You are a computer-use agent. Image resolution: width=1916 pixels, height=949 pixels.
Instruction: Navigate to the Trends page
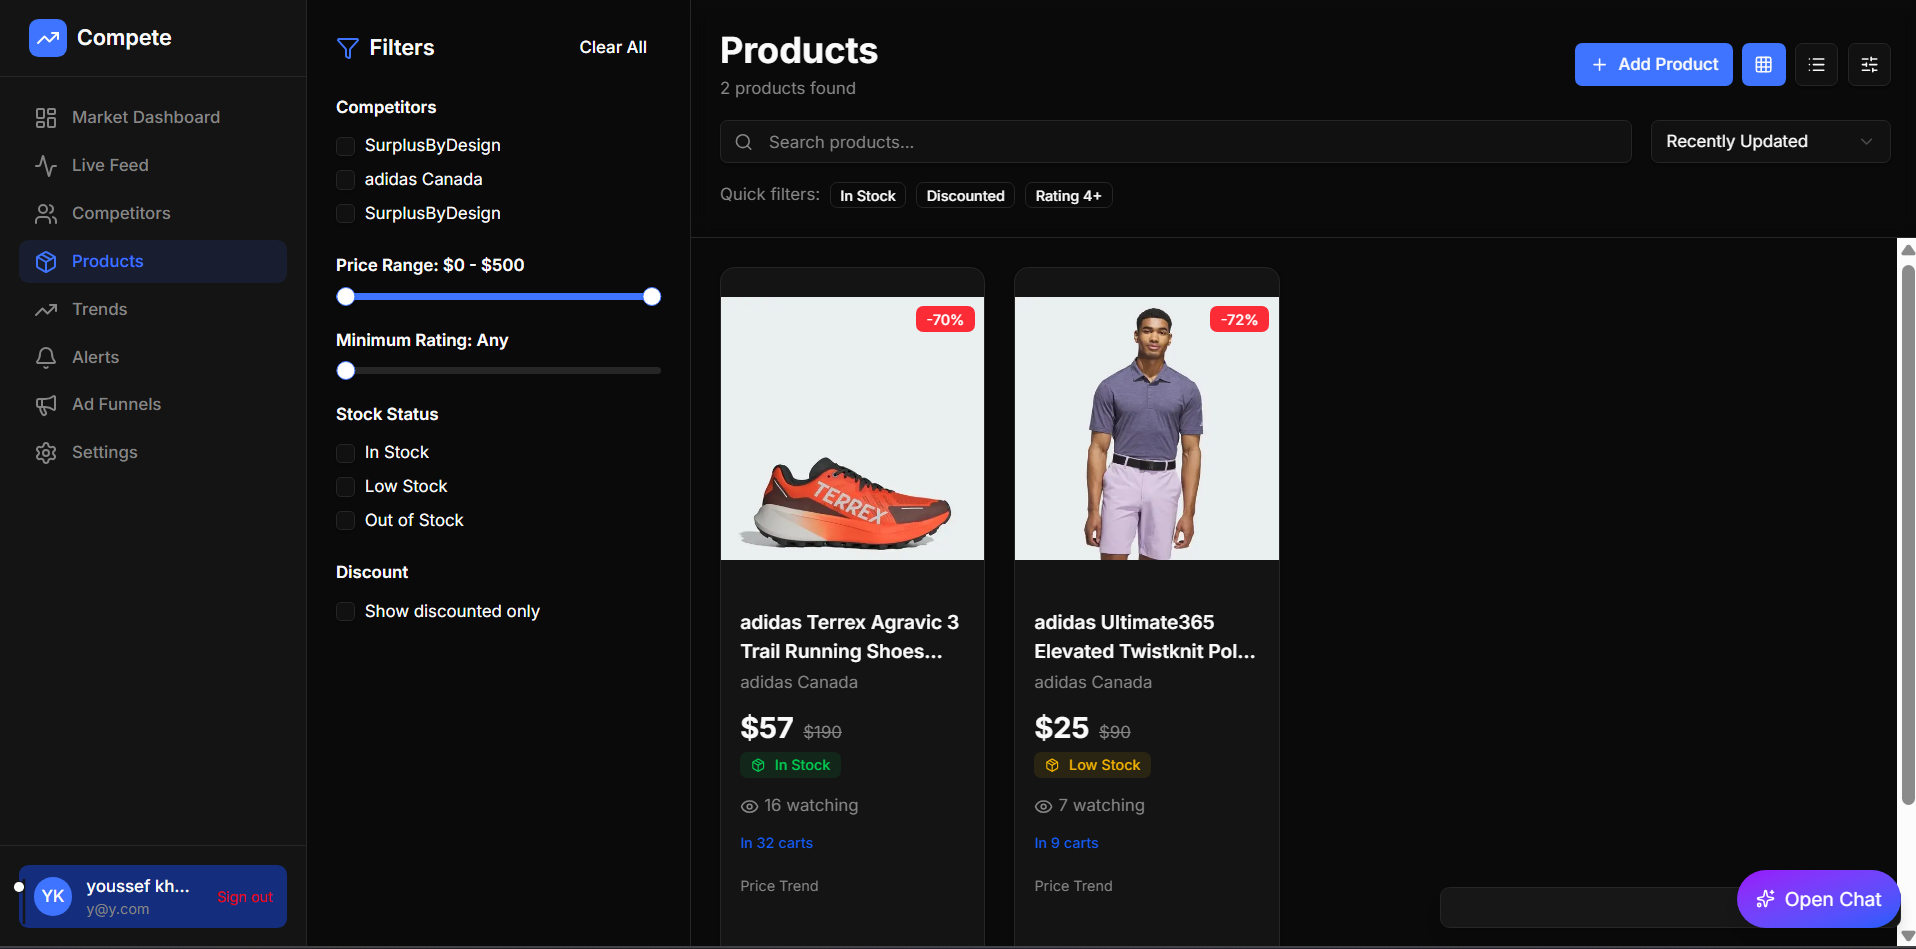coord(100,309)
